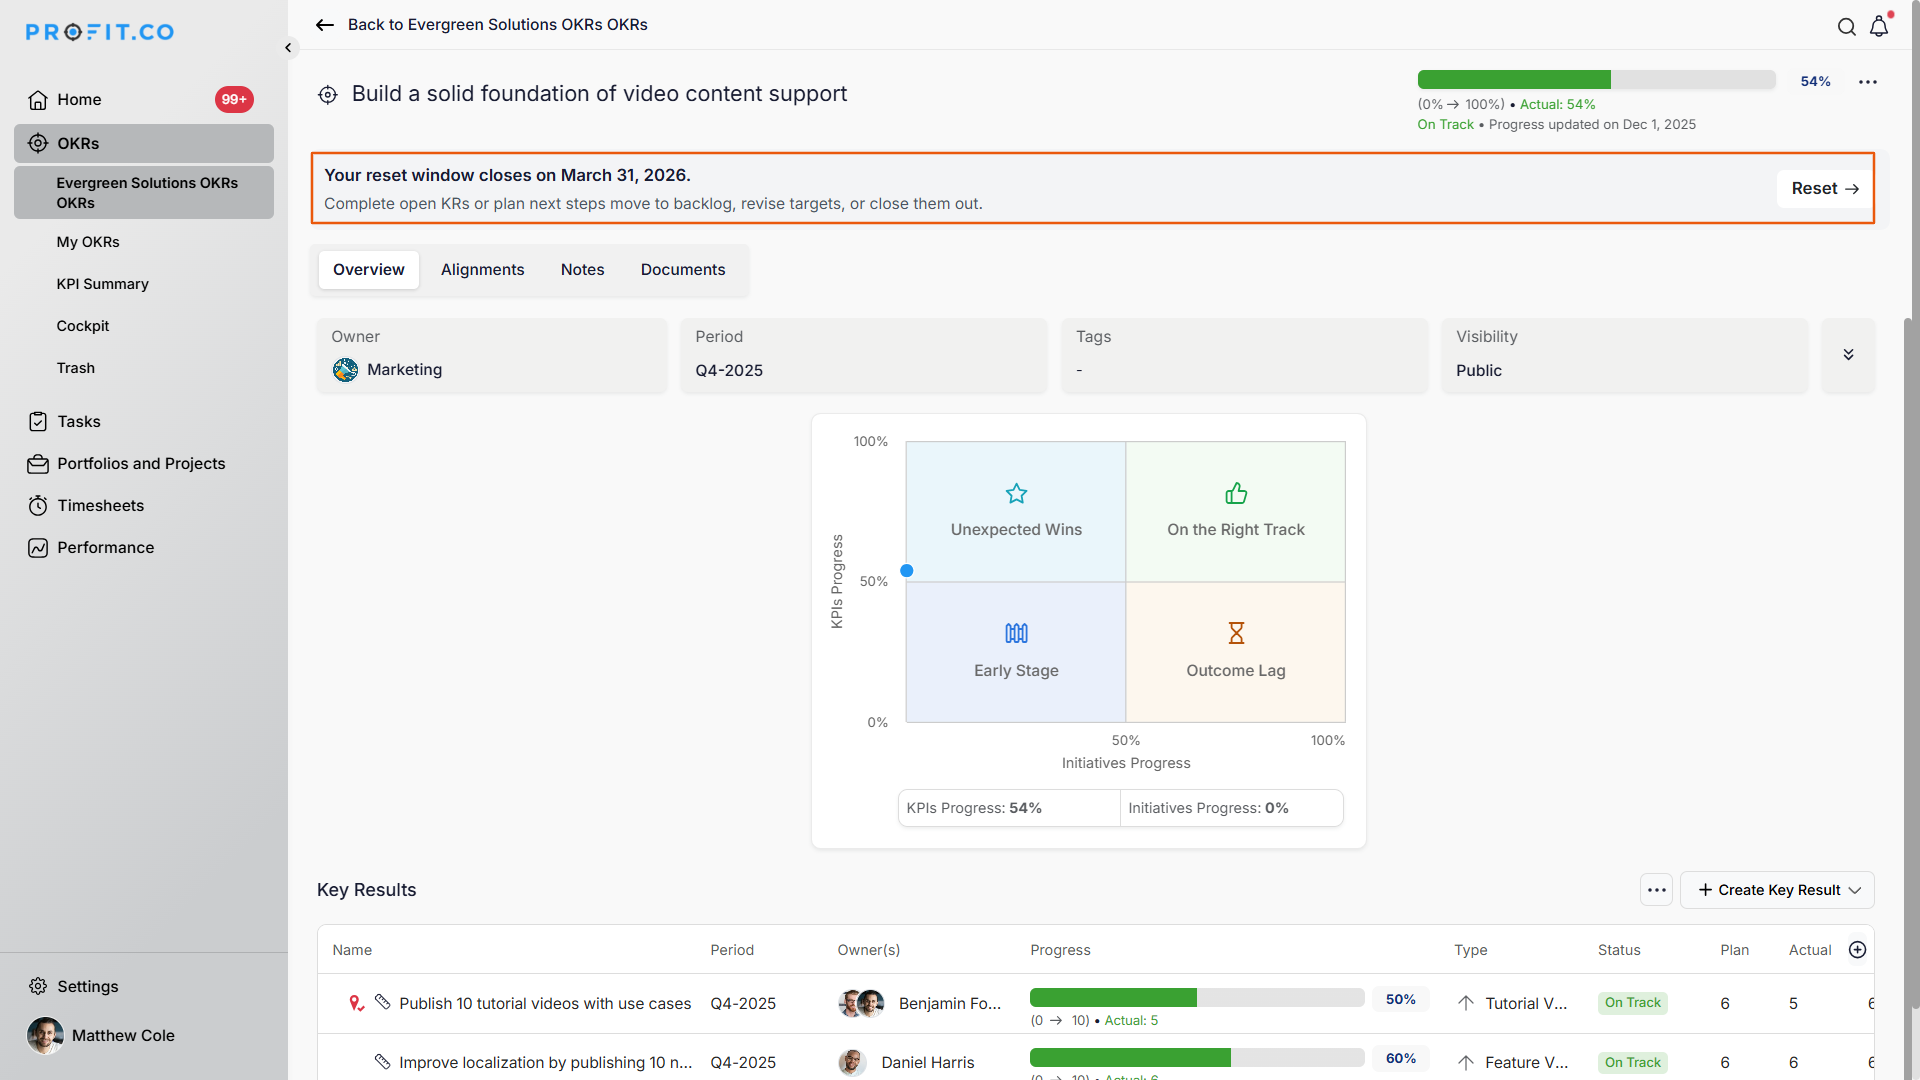Select KPI Summary in sidebar
This screenshot has height=1080, width=1920.
(102, 284)
